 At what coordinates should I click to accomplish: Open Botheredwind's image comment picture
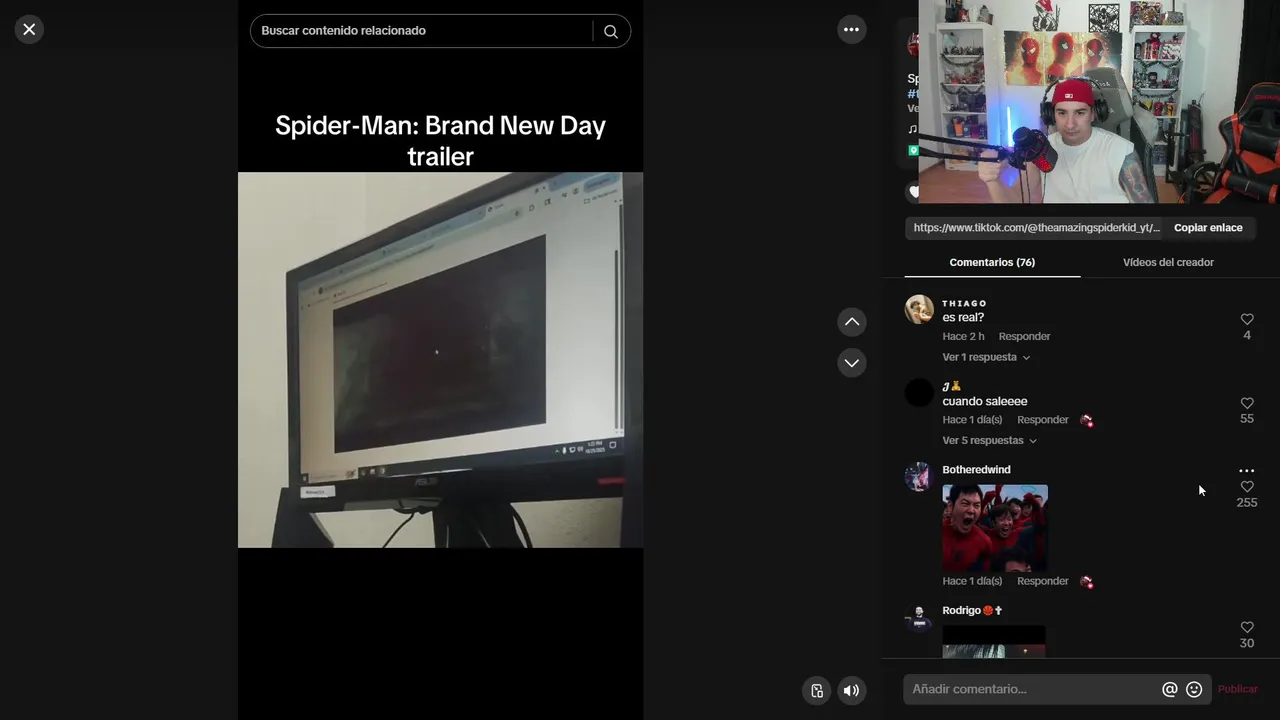point(995,528)
